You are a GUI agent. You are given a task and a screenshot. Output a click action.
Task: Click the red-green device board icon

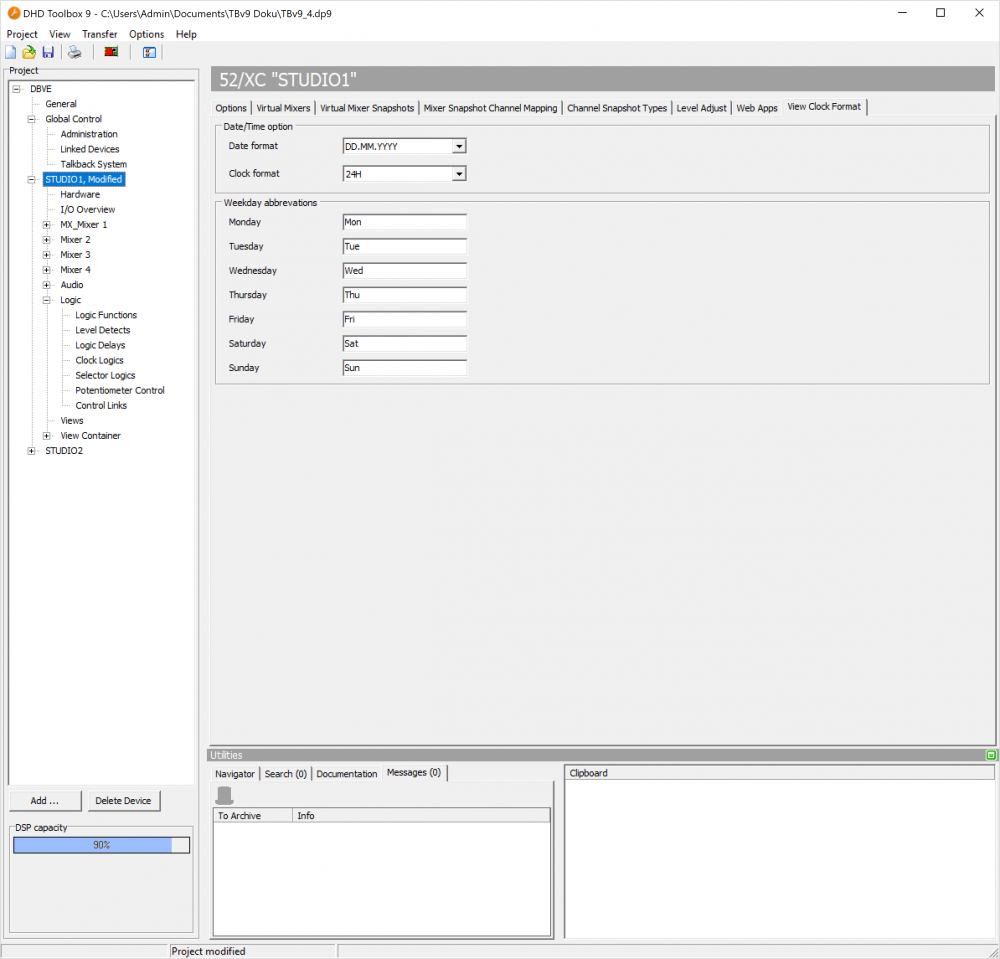click(x=111, y=52)
